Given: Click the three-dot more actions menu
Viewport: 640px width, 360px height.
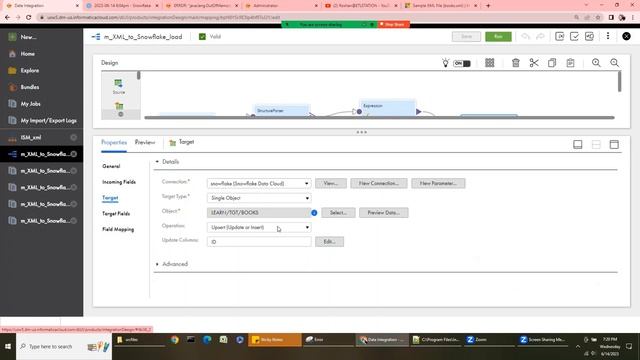Looking at the screenshot, I should [608, 36].
